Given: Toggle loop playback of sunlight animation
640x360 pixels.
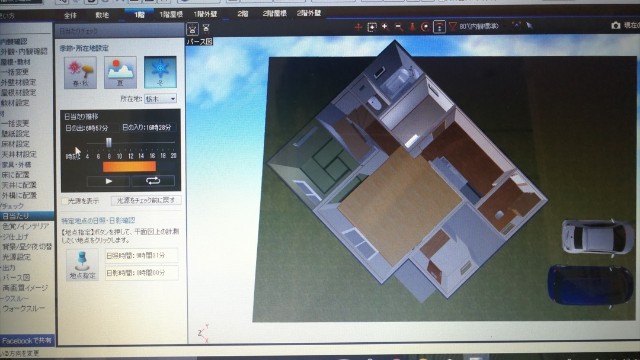Looking at the screenshot, I should click(x=153, y=180).
